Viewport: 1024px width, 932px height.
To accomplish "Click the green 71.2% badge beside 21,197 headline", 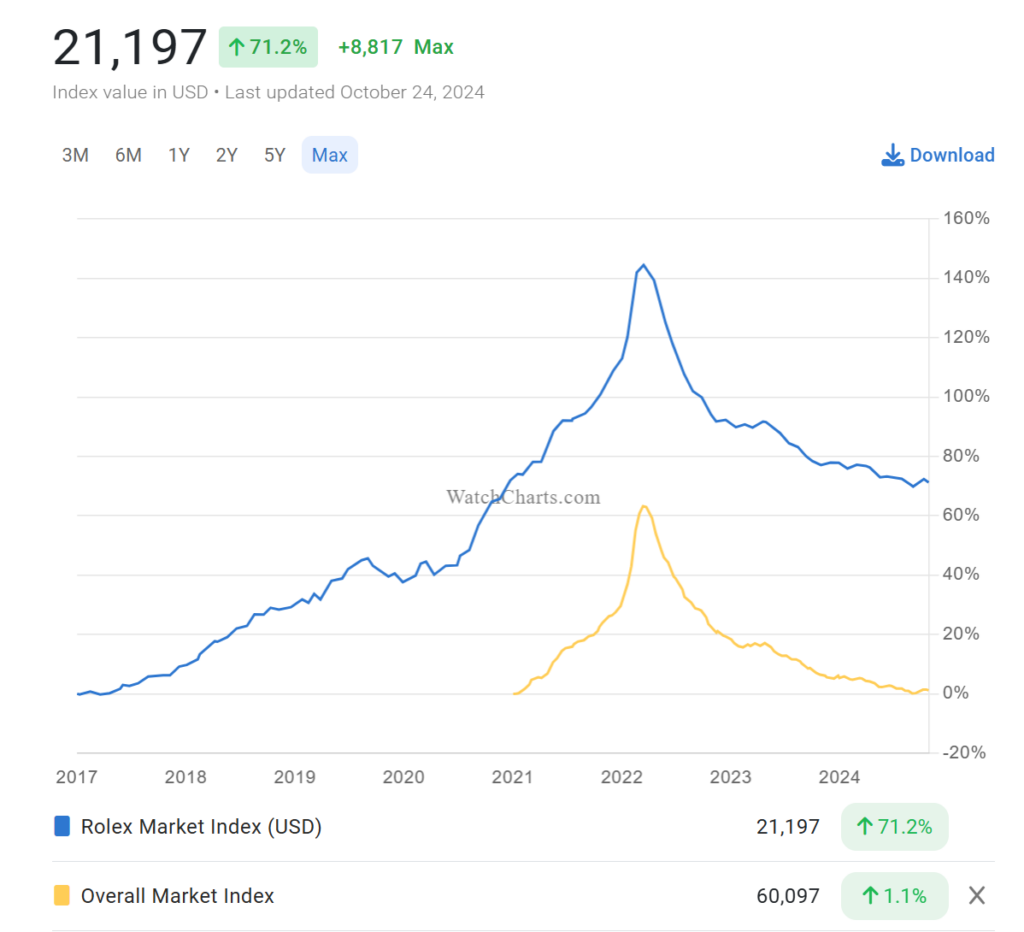I will click(x=268, y=47).
